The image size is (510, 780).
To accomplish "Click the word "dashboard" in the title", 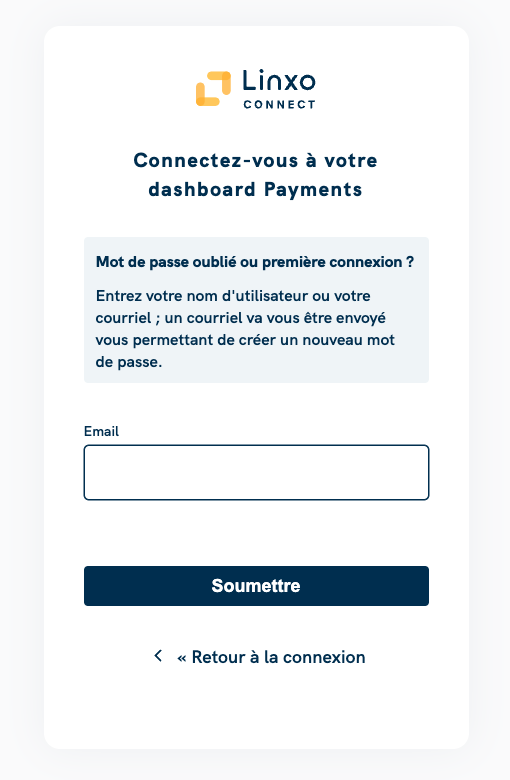I will pos(202,190).
